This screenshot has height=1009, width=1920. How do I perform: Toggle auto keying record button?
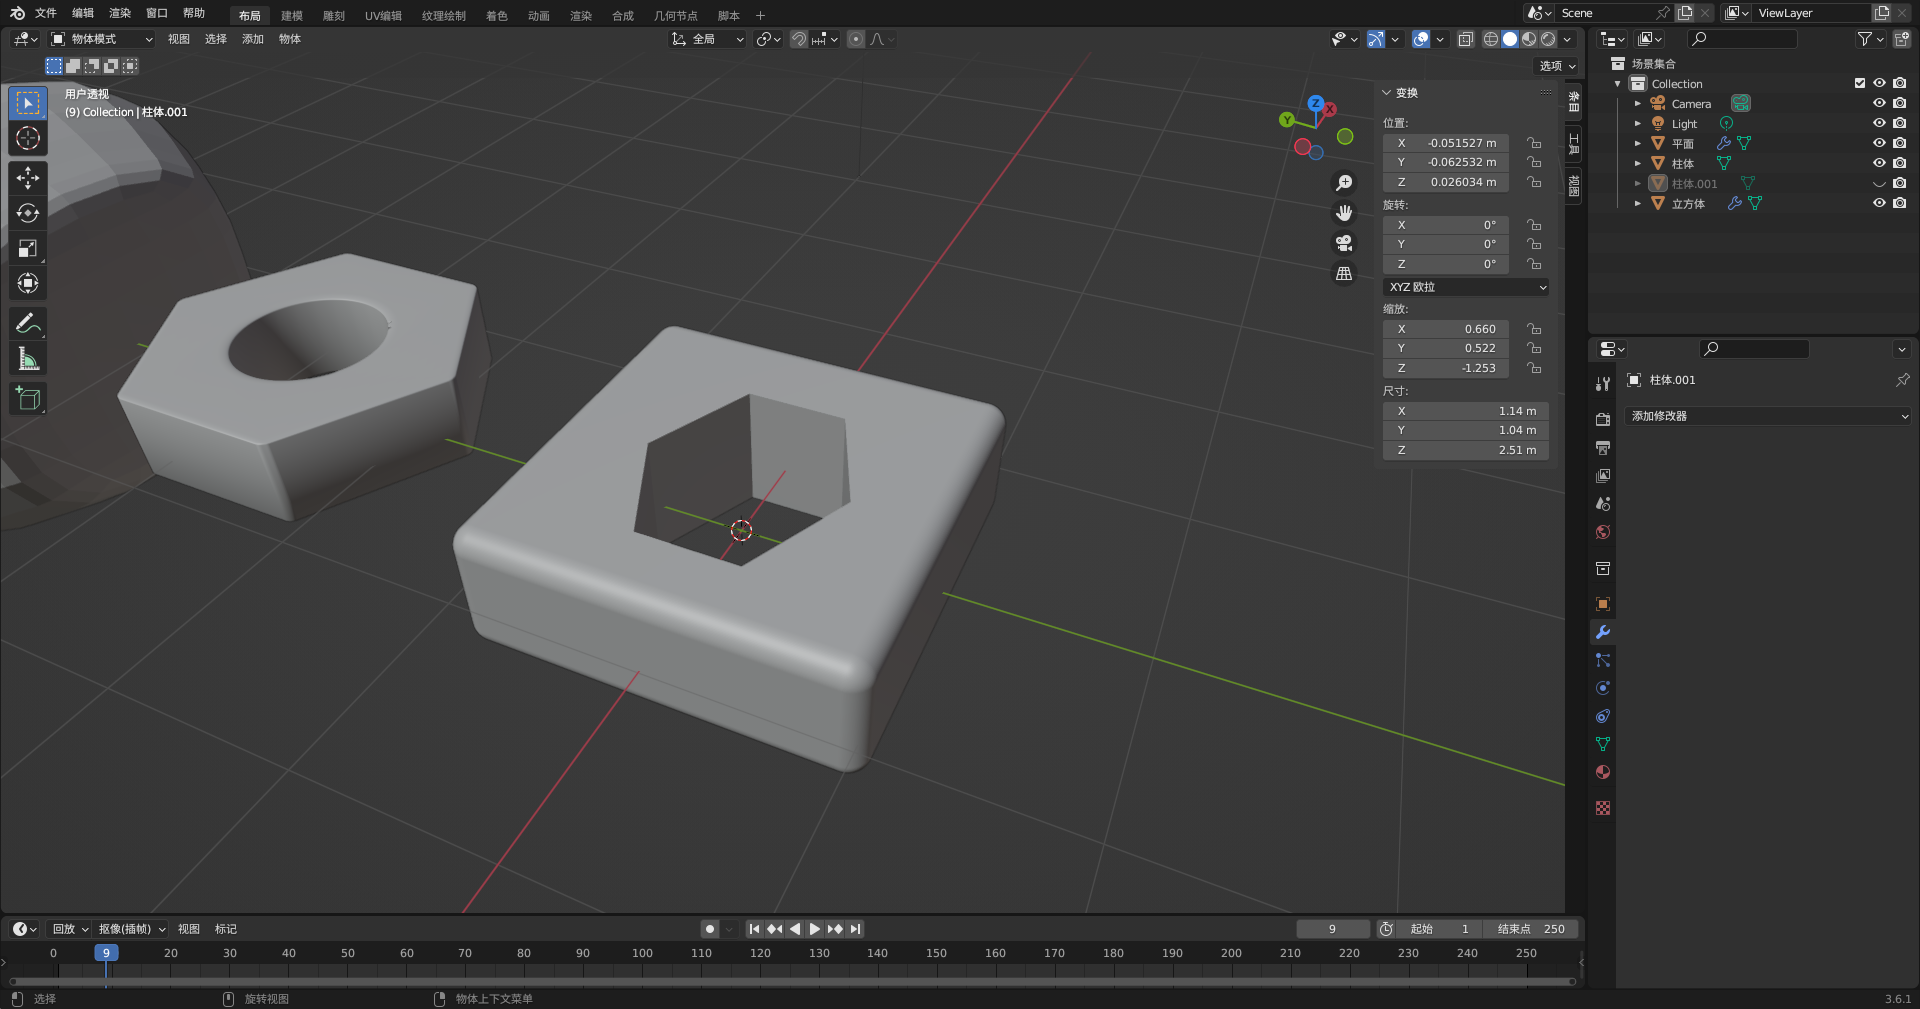(710, 929)
